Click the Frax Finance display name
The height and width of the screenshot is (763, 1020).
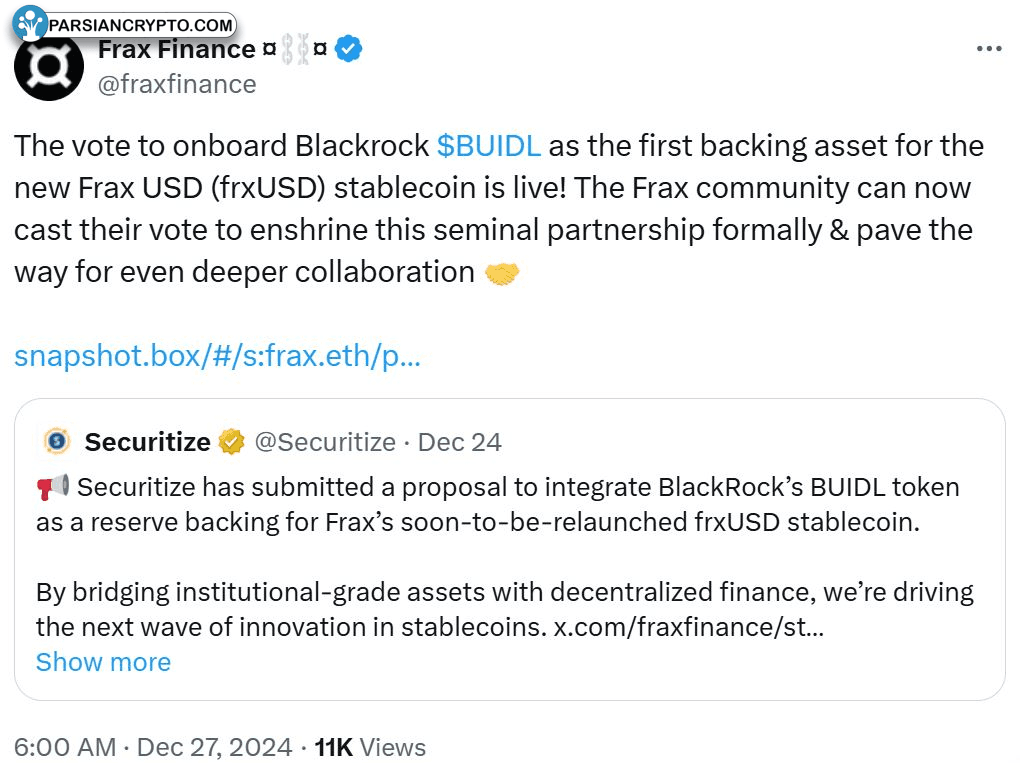pyautogui.click(x=177, y=49)
